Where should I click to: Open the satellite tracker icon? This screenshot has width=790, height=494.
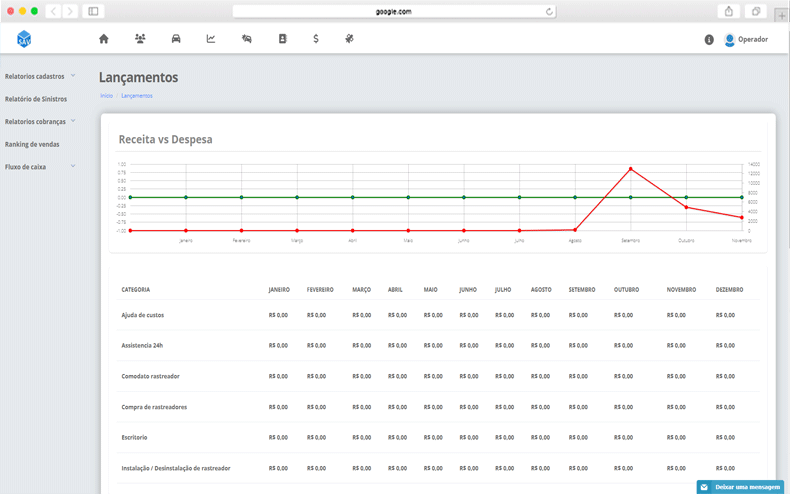coord(349,39)
